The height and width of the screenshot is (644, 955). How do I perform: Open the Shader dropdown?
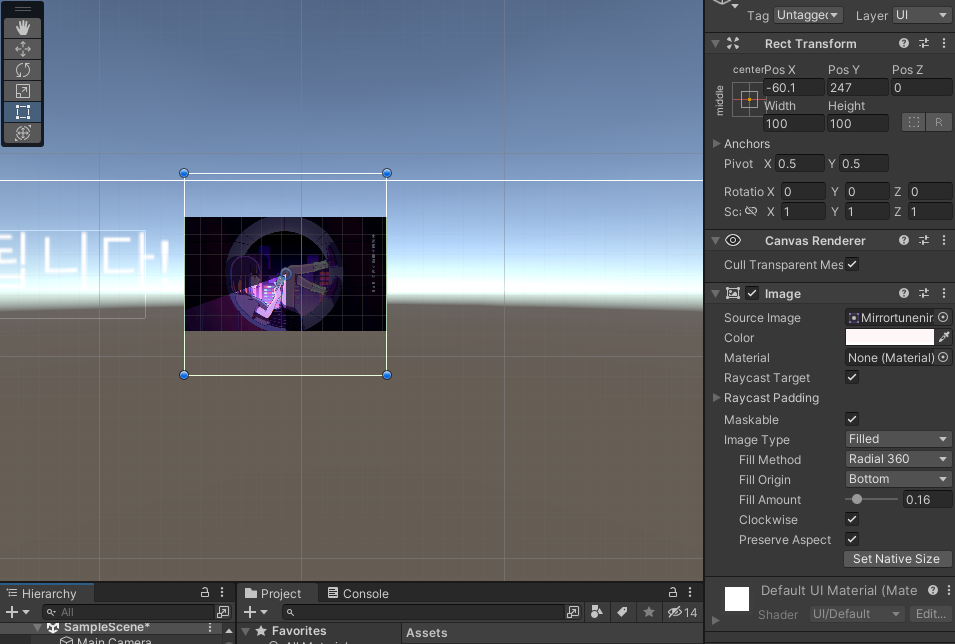(856, 614)
